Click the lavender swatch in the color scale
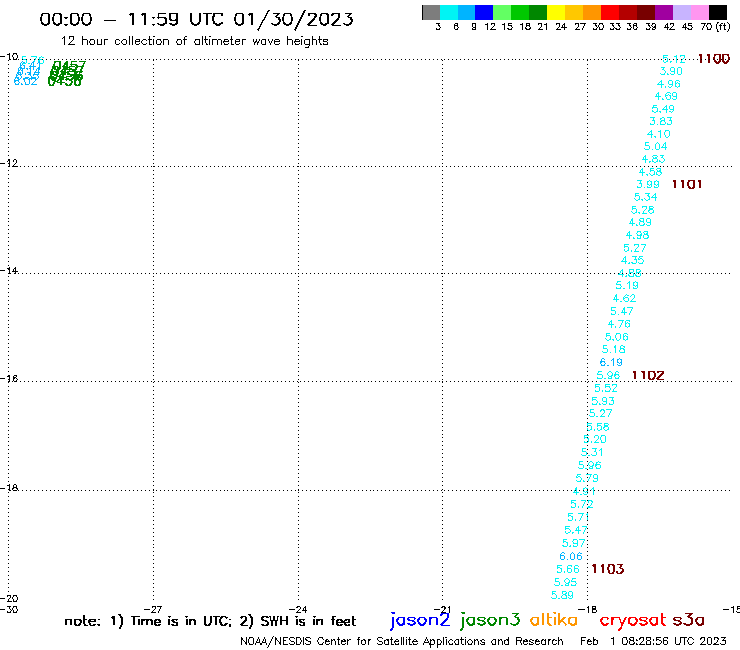The width and height of the screenshot is (740, 650). (x=682, y=12)
